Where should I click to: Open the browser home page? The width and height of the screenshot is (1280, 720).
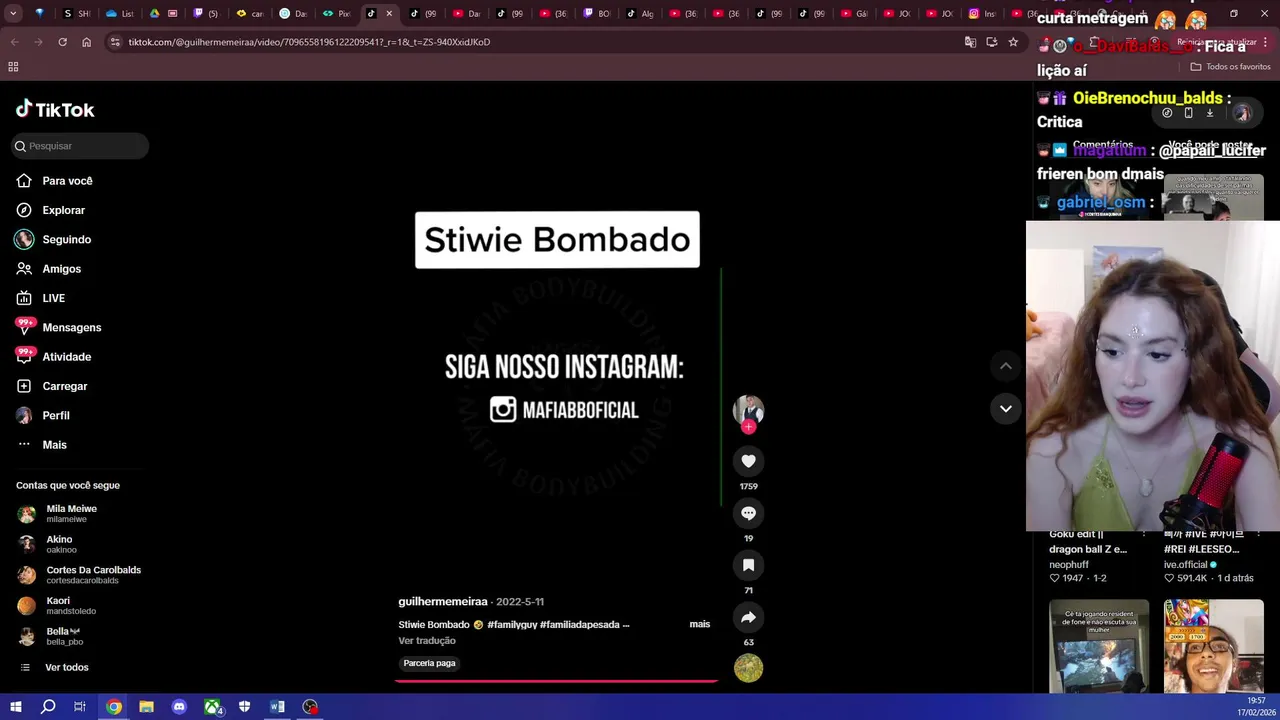[x=87, y=42]
